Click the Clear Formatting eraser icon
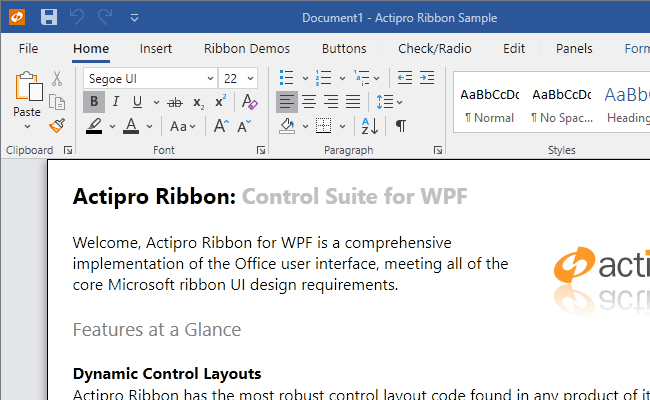650x400 pixels. [249, 102]
